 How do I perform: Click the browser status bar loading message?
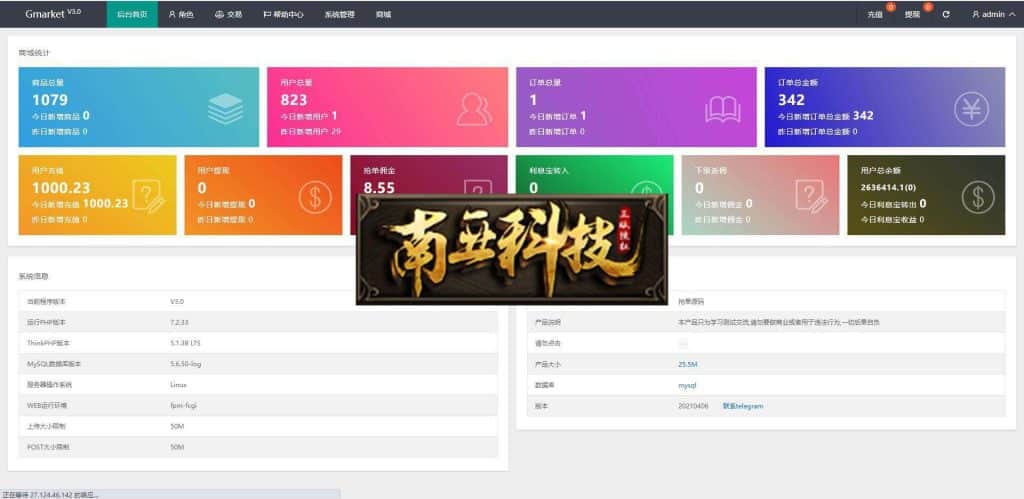click(x=50, y=494)
